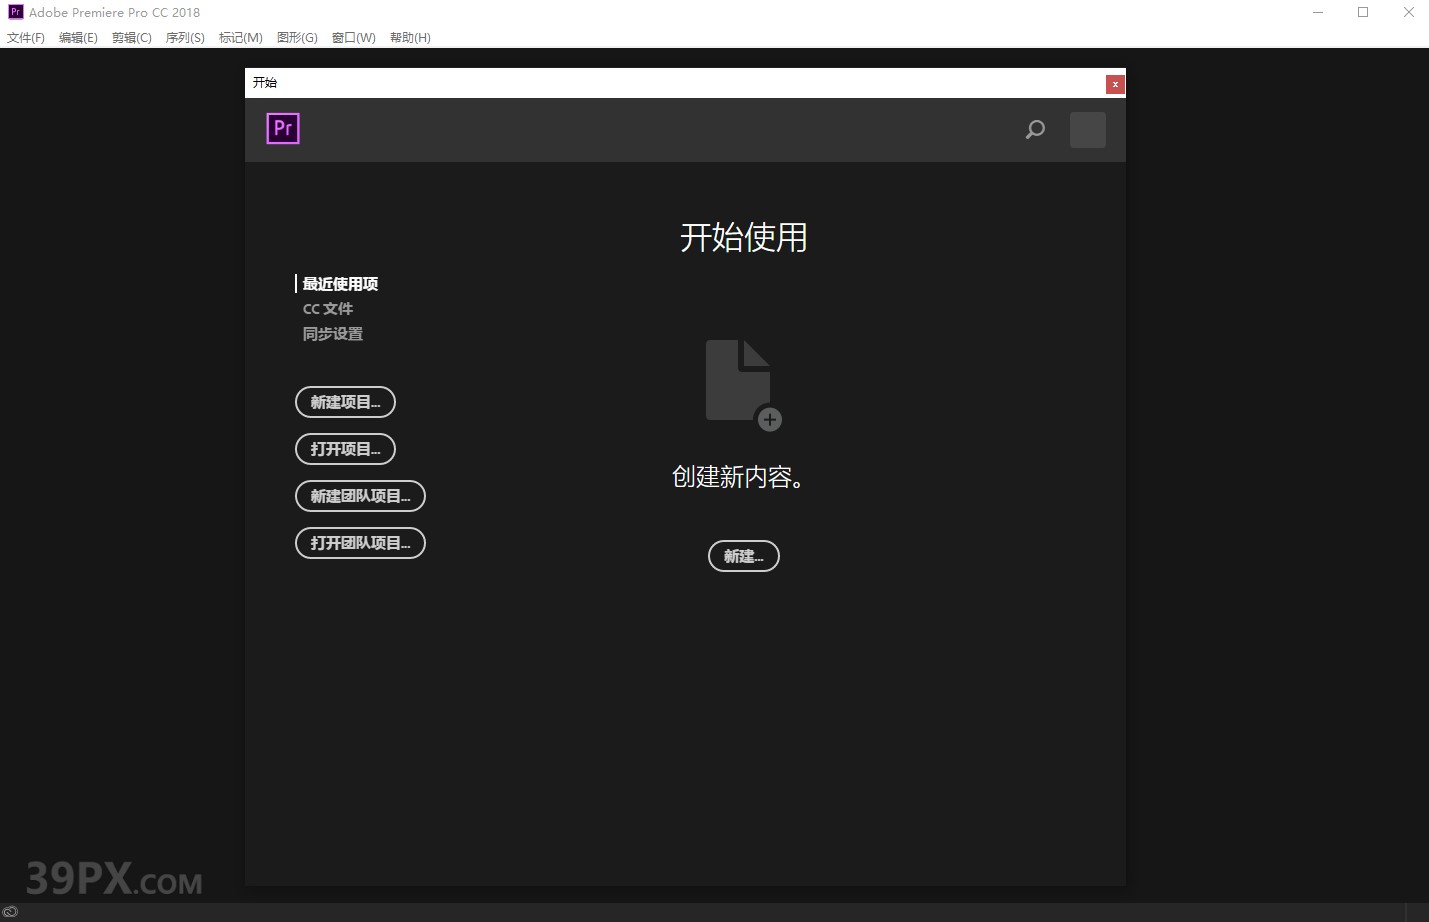Click the Pr application logo icon
Image resolution: width=1429 pixels, height=922 pixels.
click(283, 128)
